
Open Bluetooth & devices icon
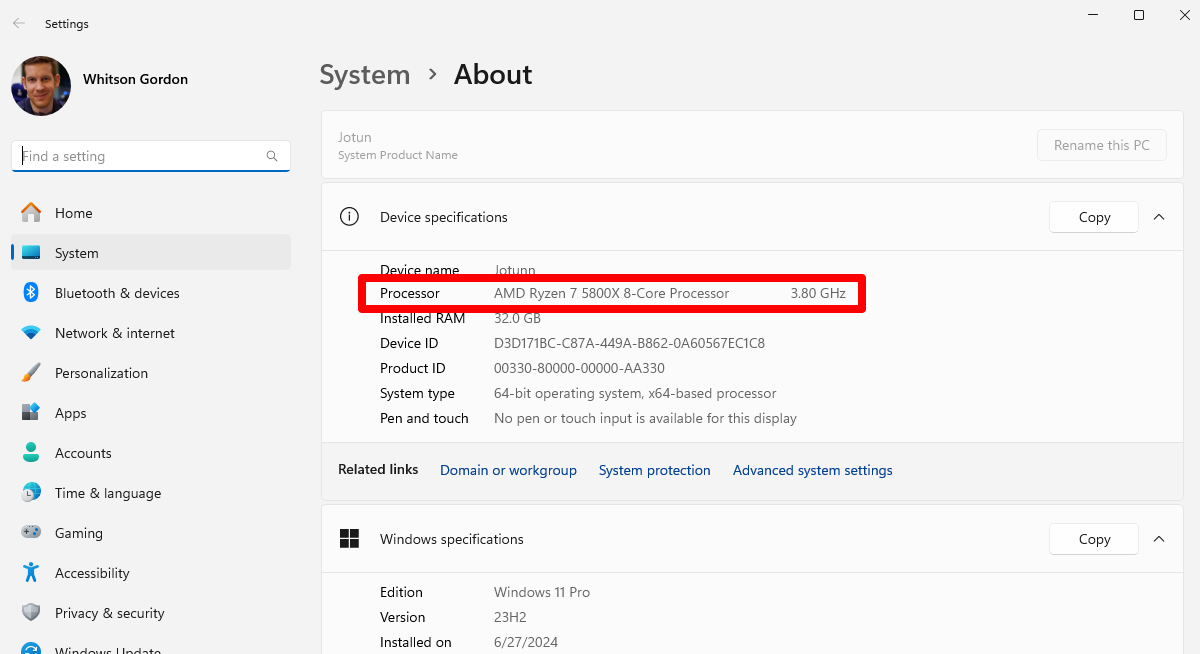(x=31, y=293)
